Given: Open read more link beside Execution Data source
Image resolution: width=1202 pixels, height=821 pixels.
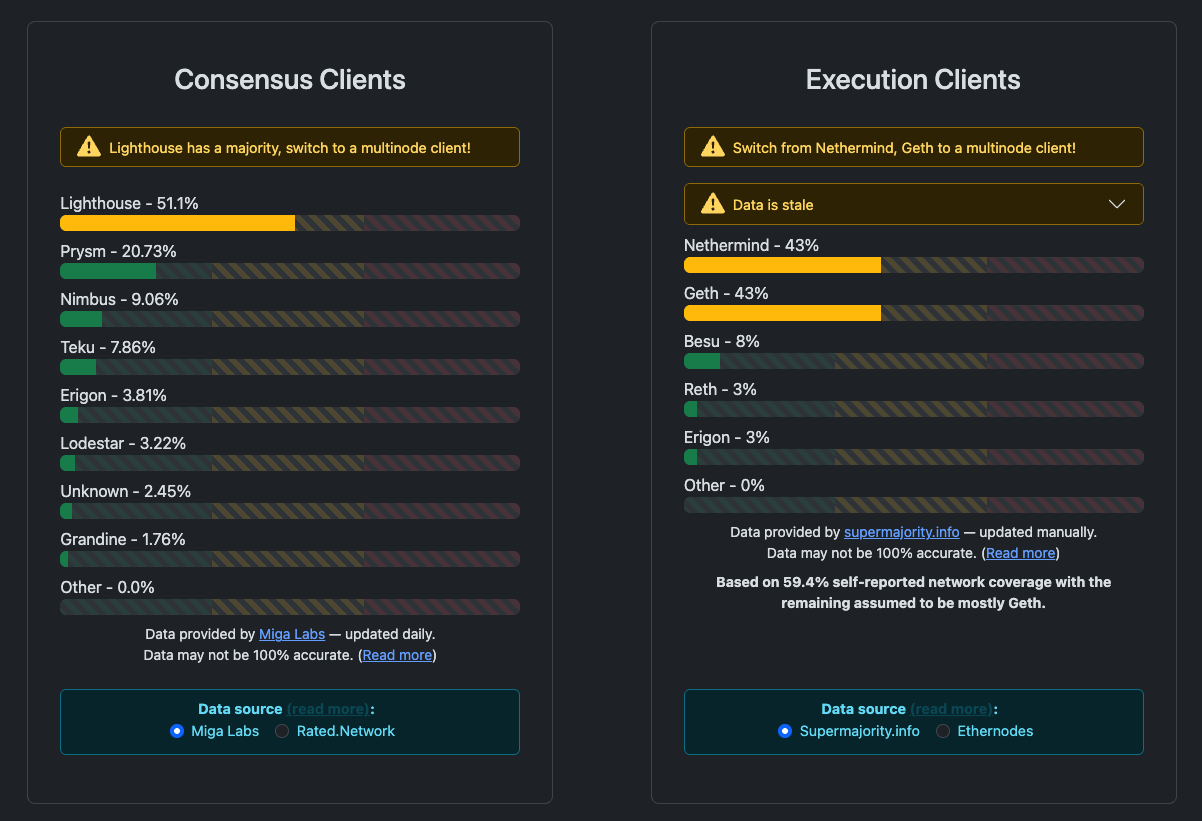Looking at the screenshot, I should (x=951, y=709).
